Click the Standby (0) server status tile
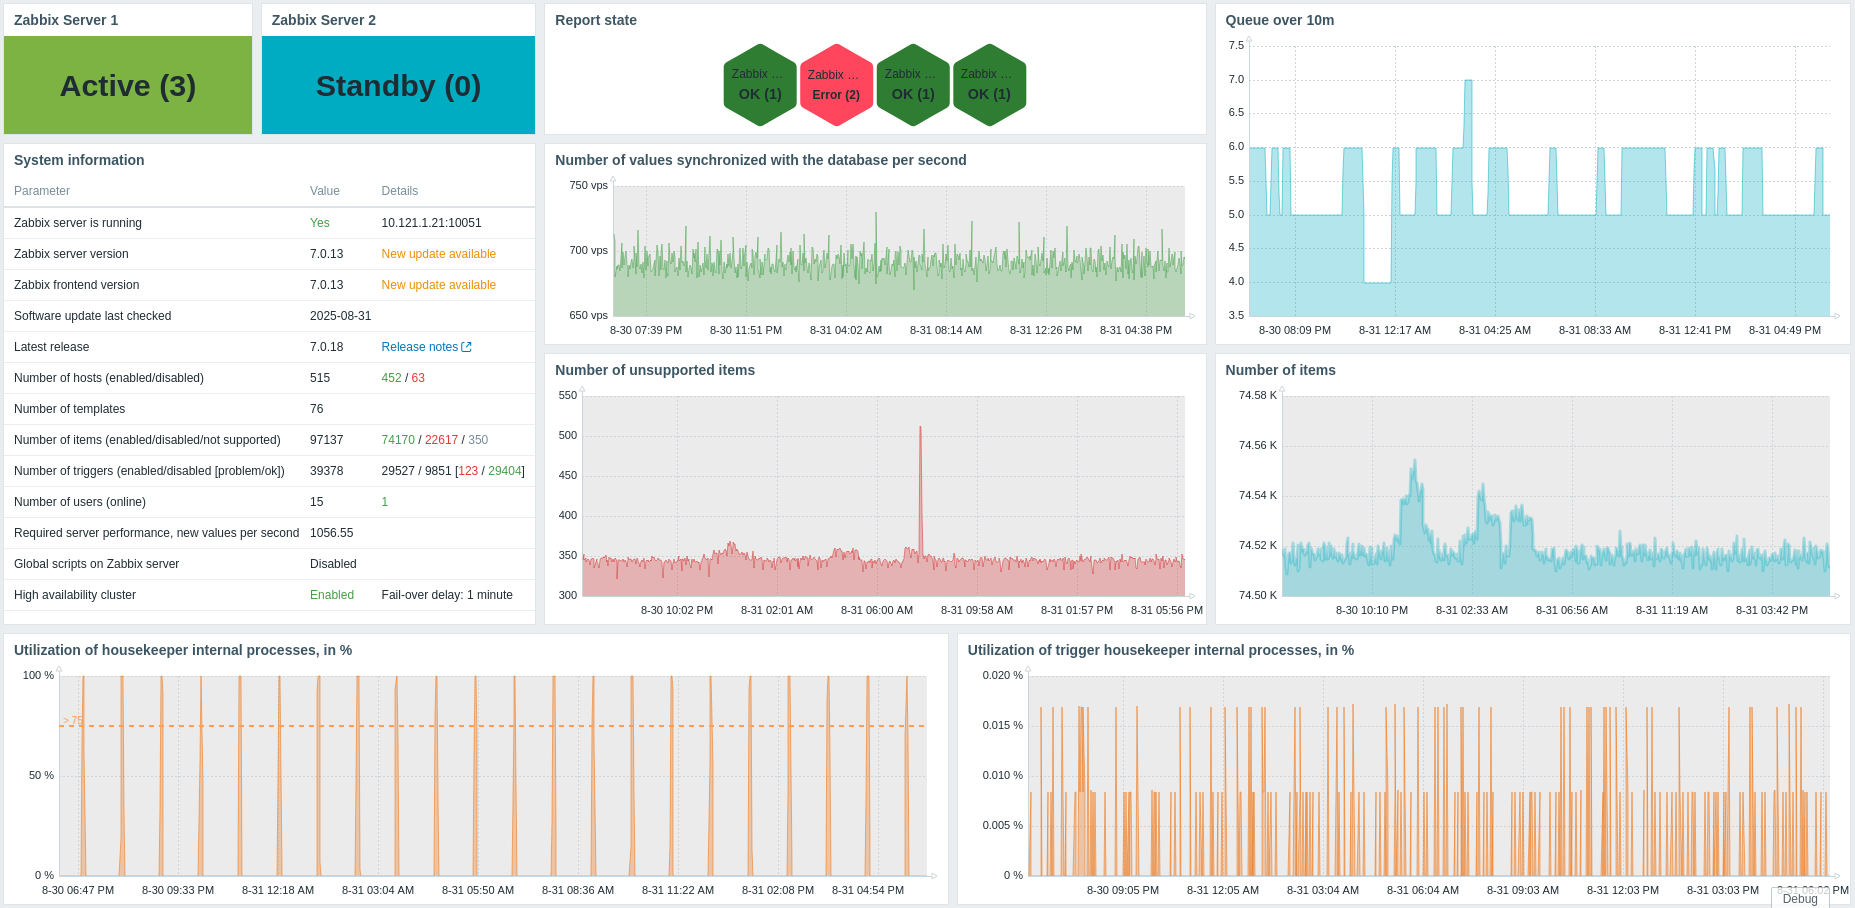The height and width of the screenshot is (908, 1855). tap(398, 86)
